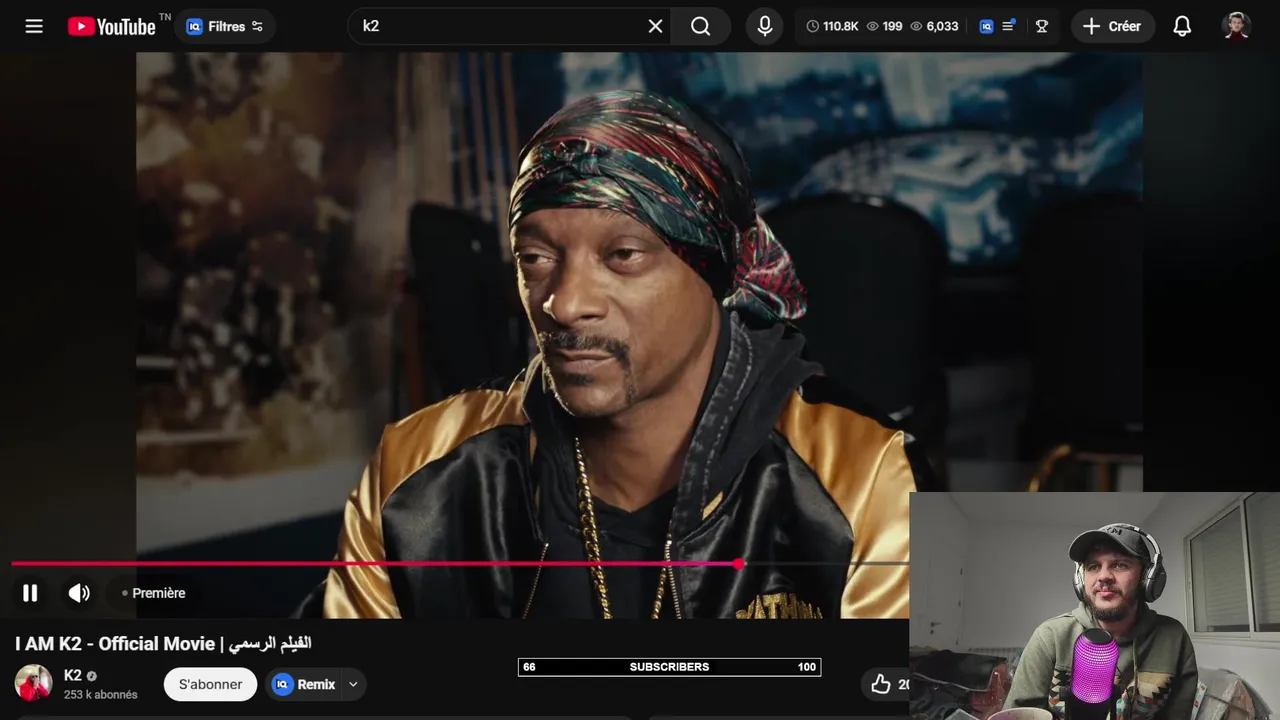Viewport: 1280px width, 720px height.
Task: Click the Créer button
Action: 1112,26
